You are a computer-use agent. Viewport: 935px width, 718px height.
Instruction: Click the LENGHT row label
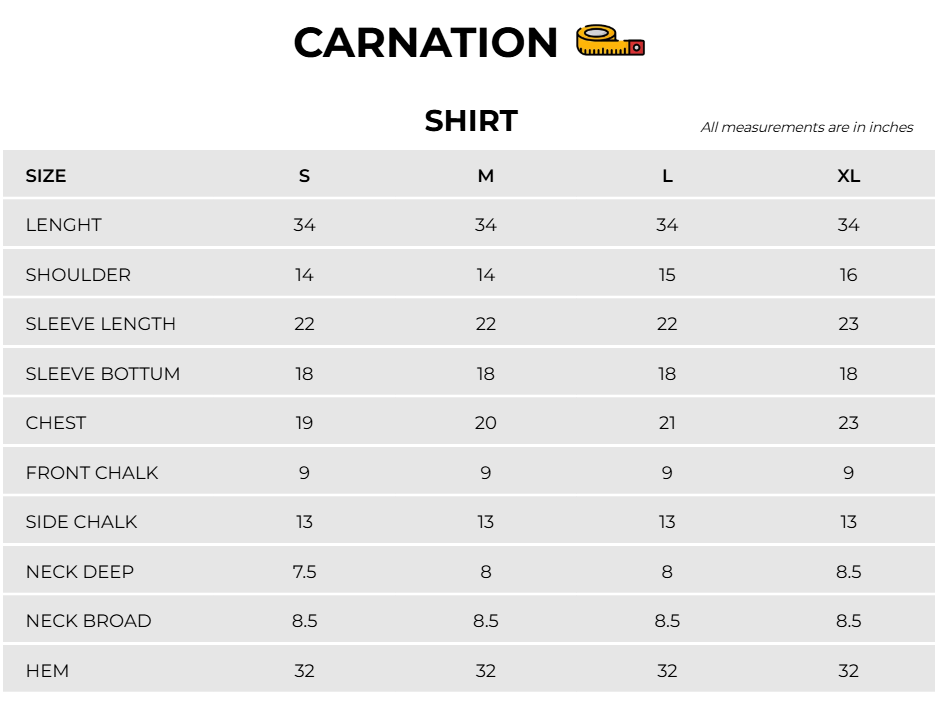coord(64,225)
